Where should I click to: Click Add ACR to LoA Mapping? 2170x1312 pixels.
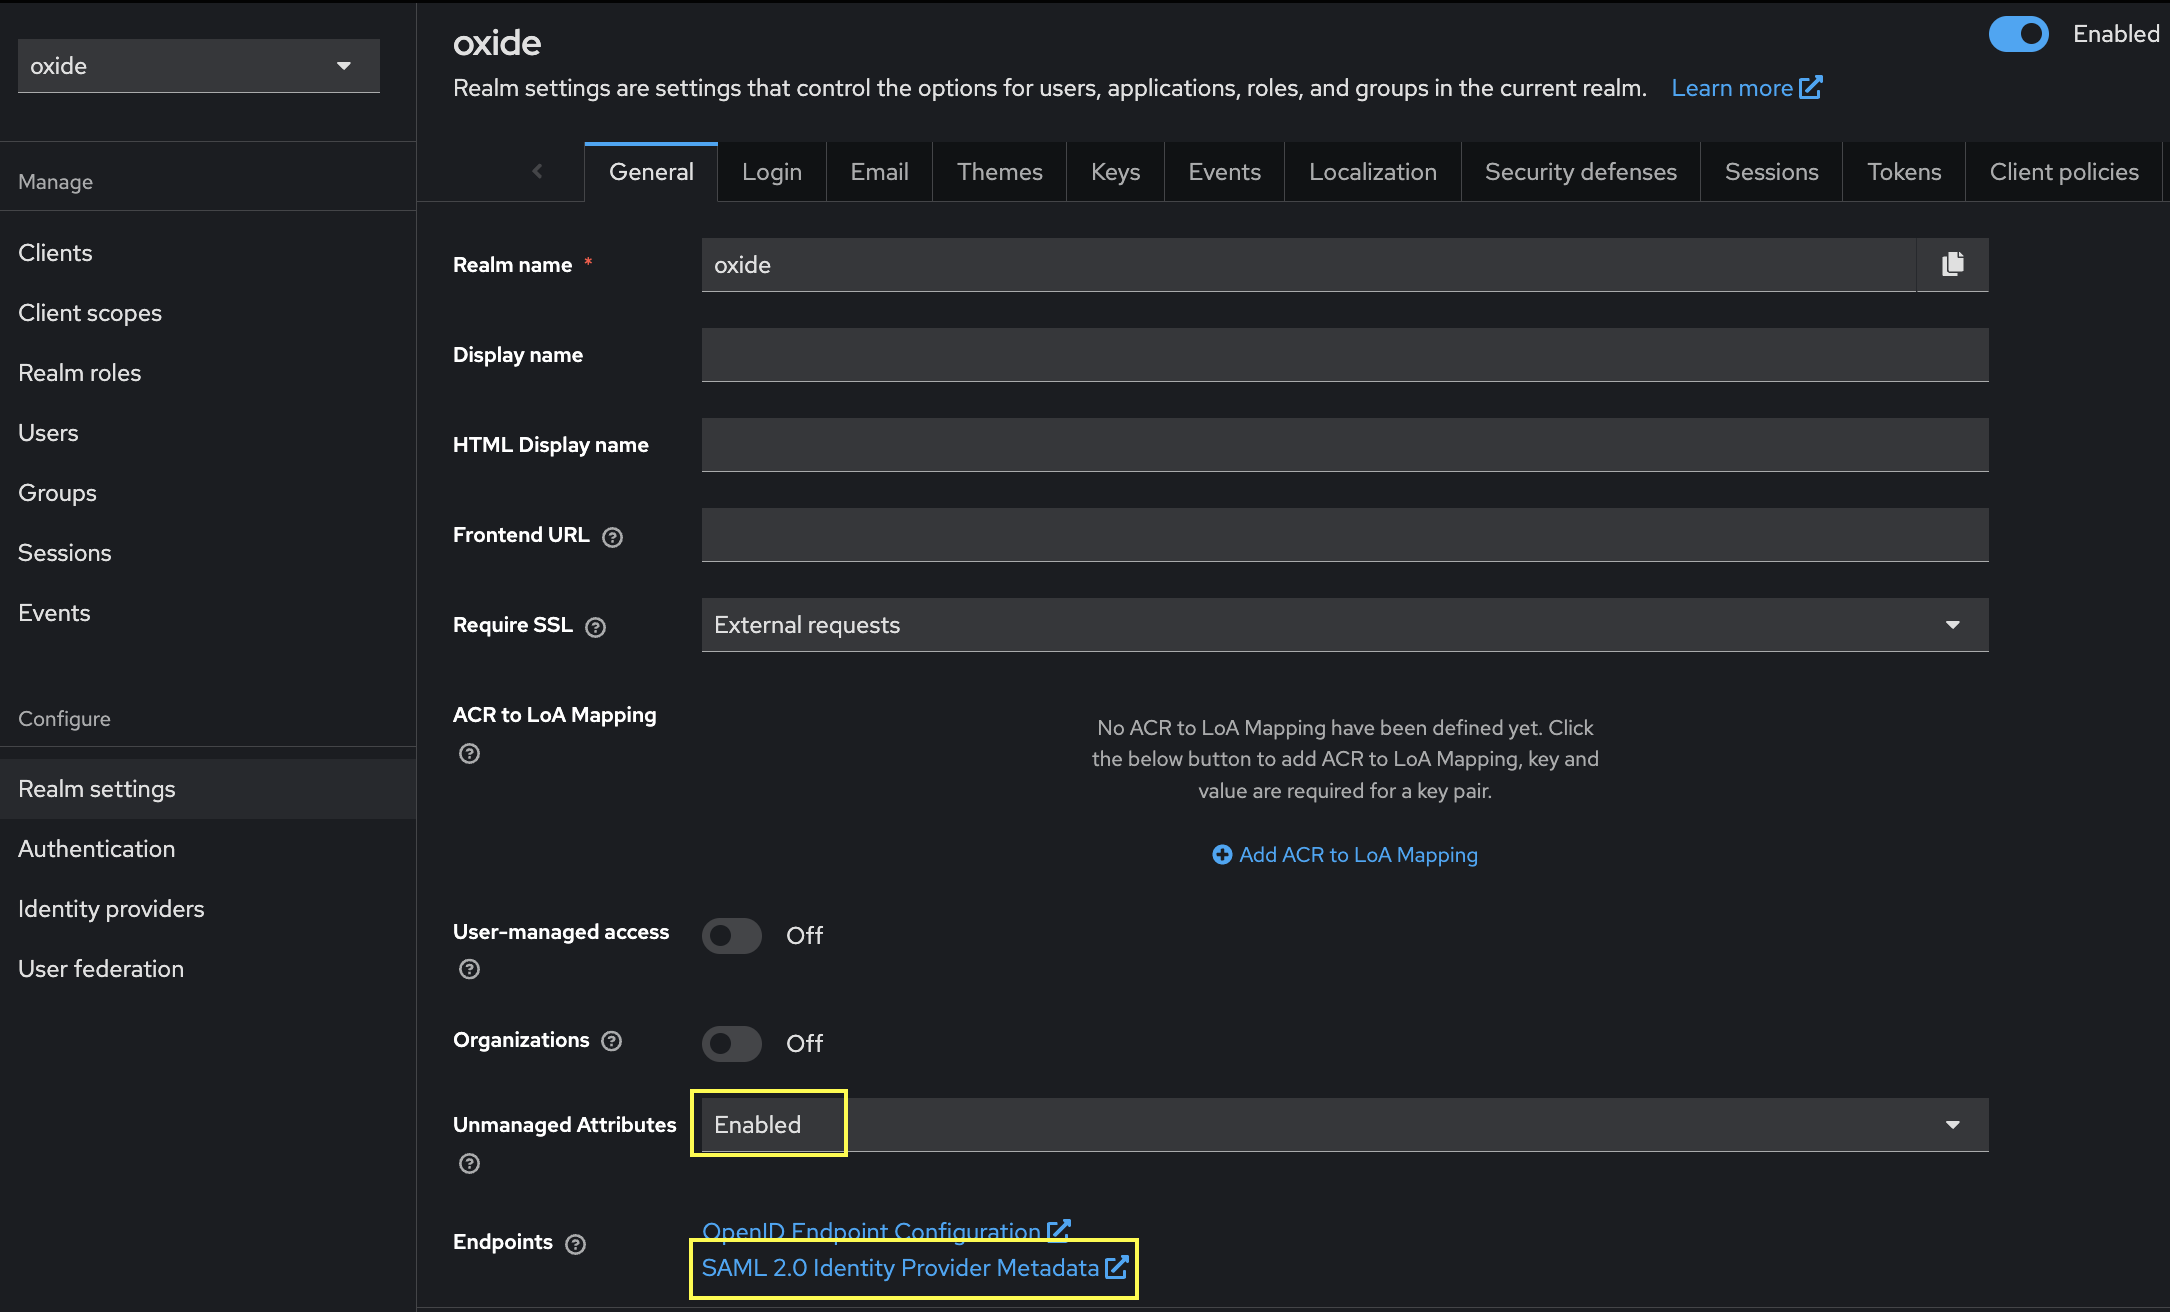pyautogui.click(x=1344, y=855)
